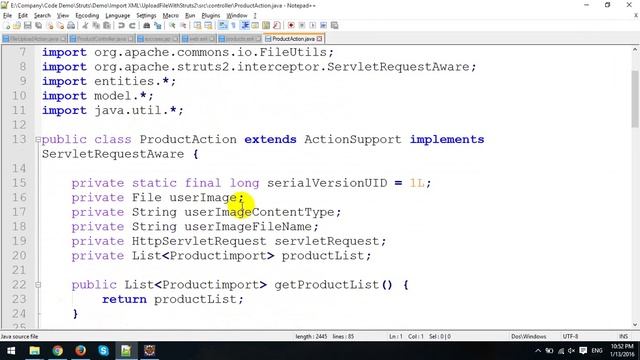Undo the last edit via toolbar
The image size is (640, 360).
click(x=121, y=25)
